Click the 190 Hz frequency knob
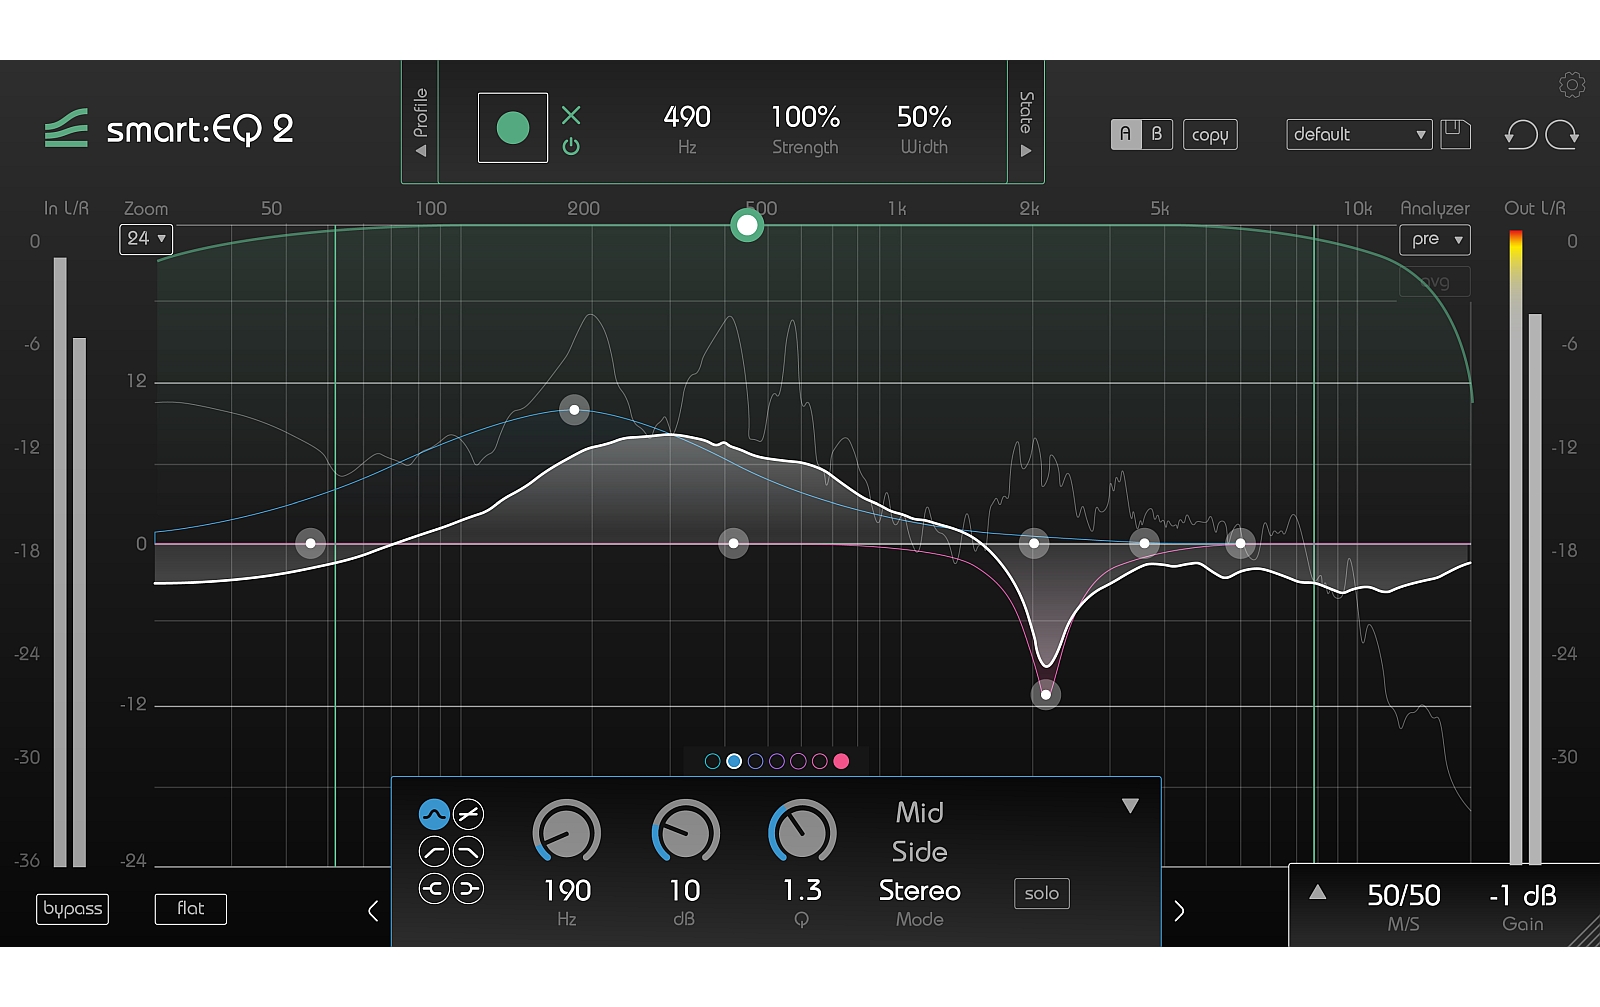This screenshot has height=1007, width=1600. (567, 832)
